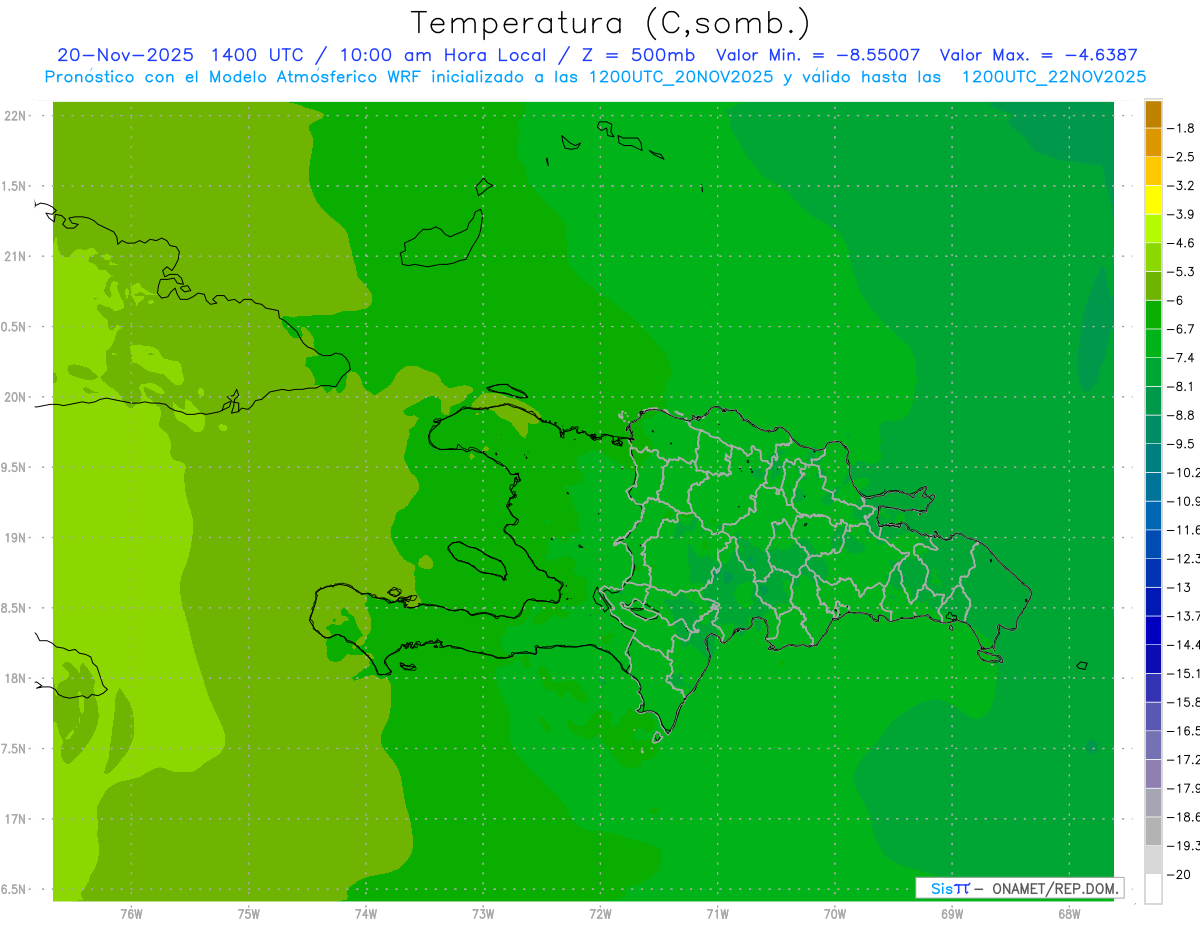This screenshot has width=1200, height=927.
Task: Click the 17N latitude label
Action: 16,819
